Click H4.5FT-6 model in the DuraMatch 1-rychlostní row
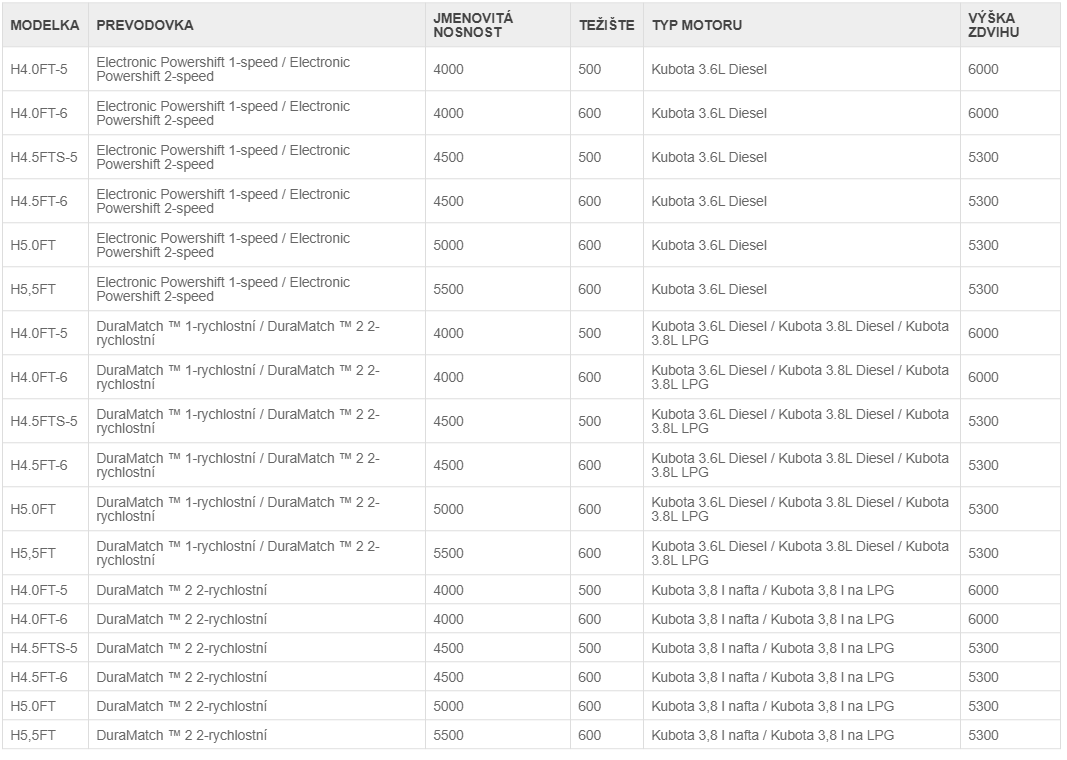Viewport: 1067px width, 760px height. point(39,465)
